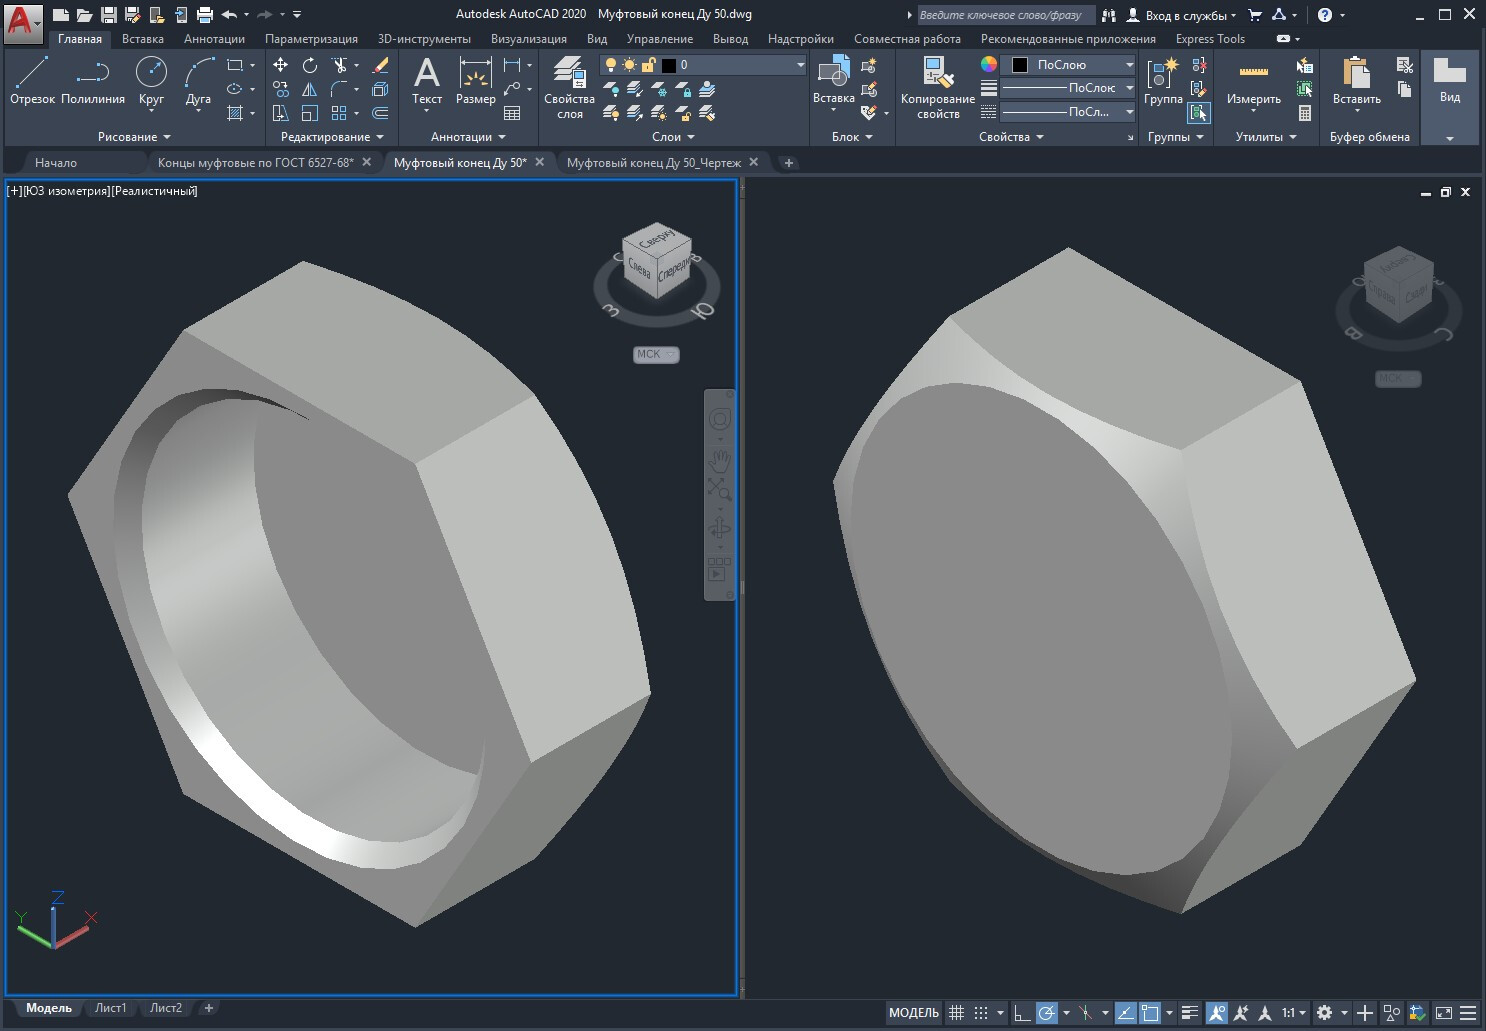
Task: Click the Сверху face of the ViewCube
Action: pyautogui.click(x=656, y=241)
